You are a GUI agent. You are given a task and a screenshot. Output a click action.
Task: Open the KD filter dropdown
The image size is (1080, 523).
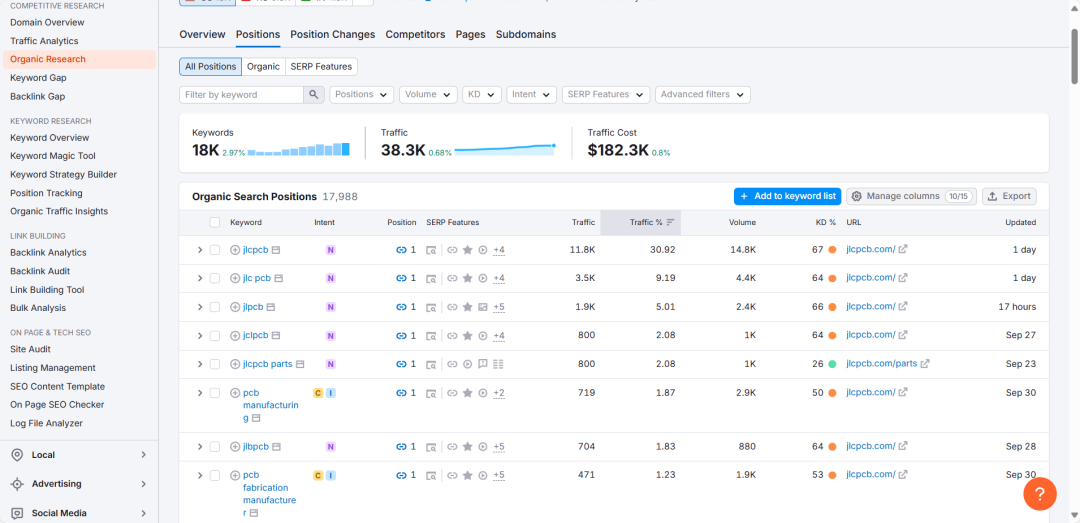coord(481,94)
